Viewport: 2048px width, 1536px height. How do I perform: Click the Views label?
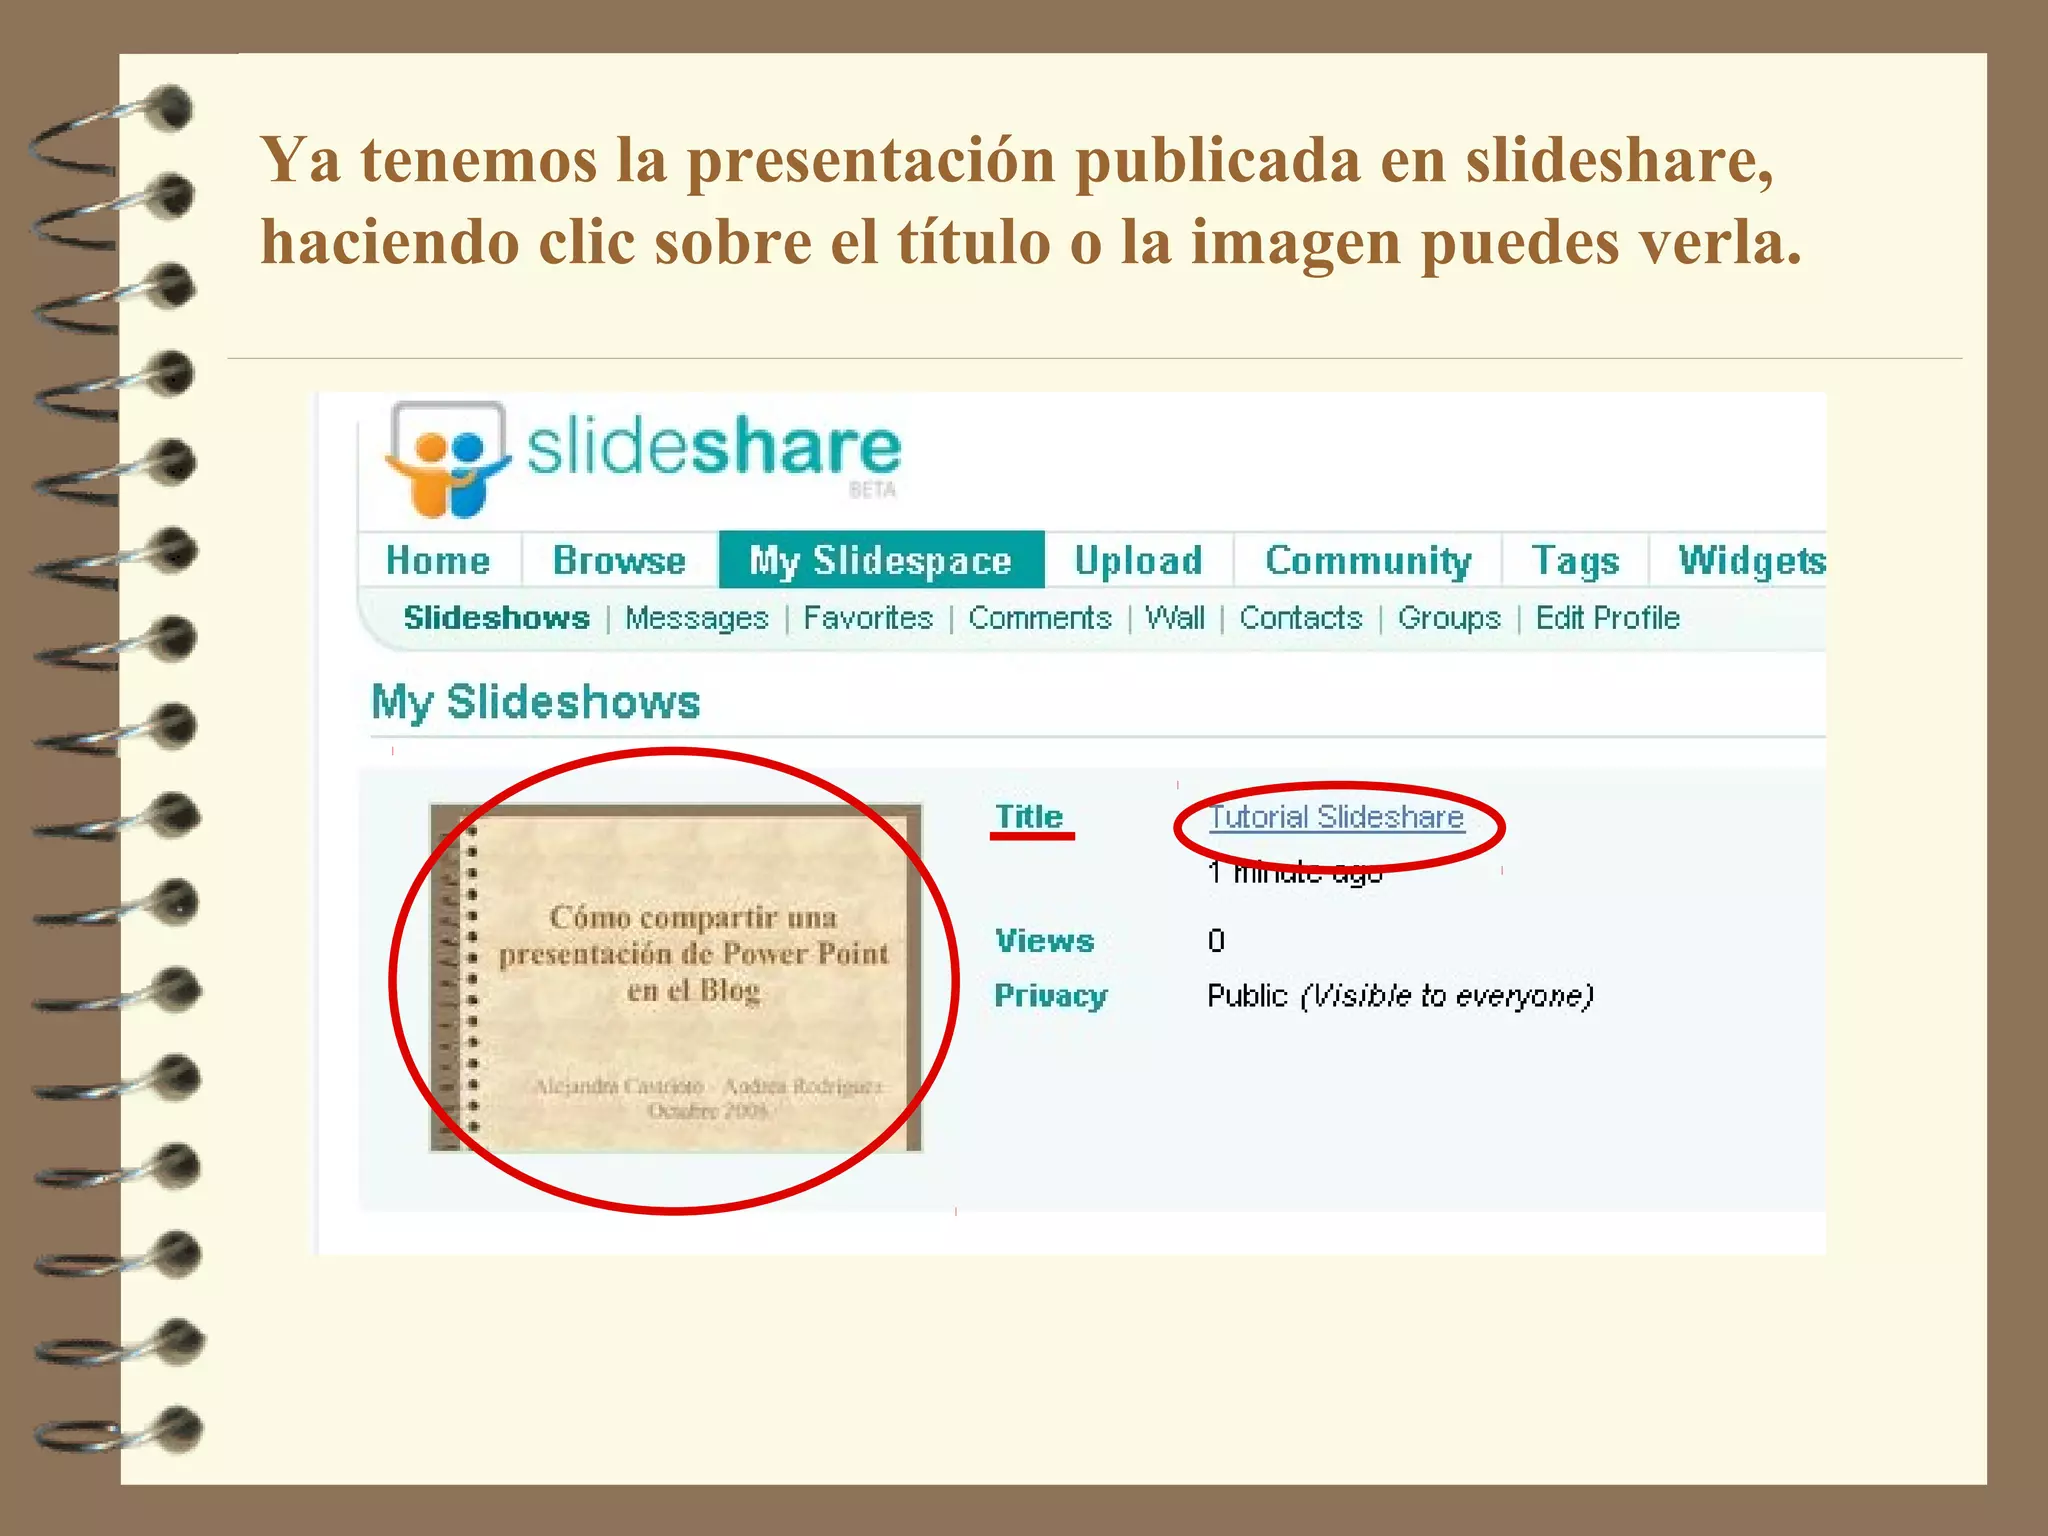coord(1045,941)
